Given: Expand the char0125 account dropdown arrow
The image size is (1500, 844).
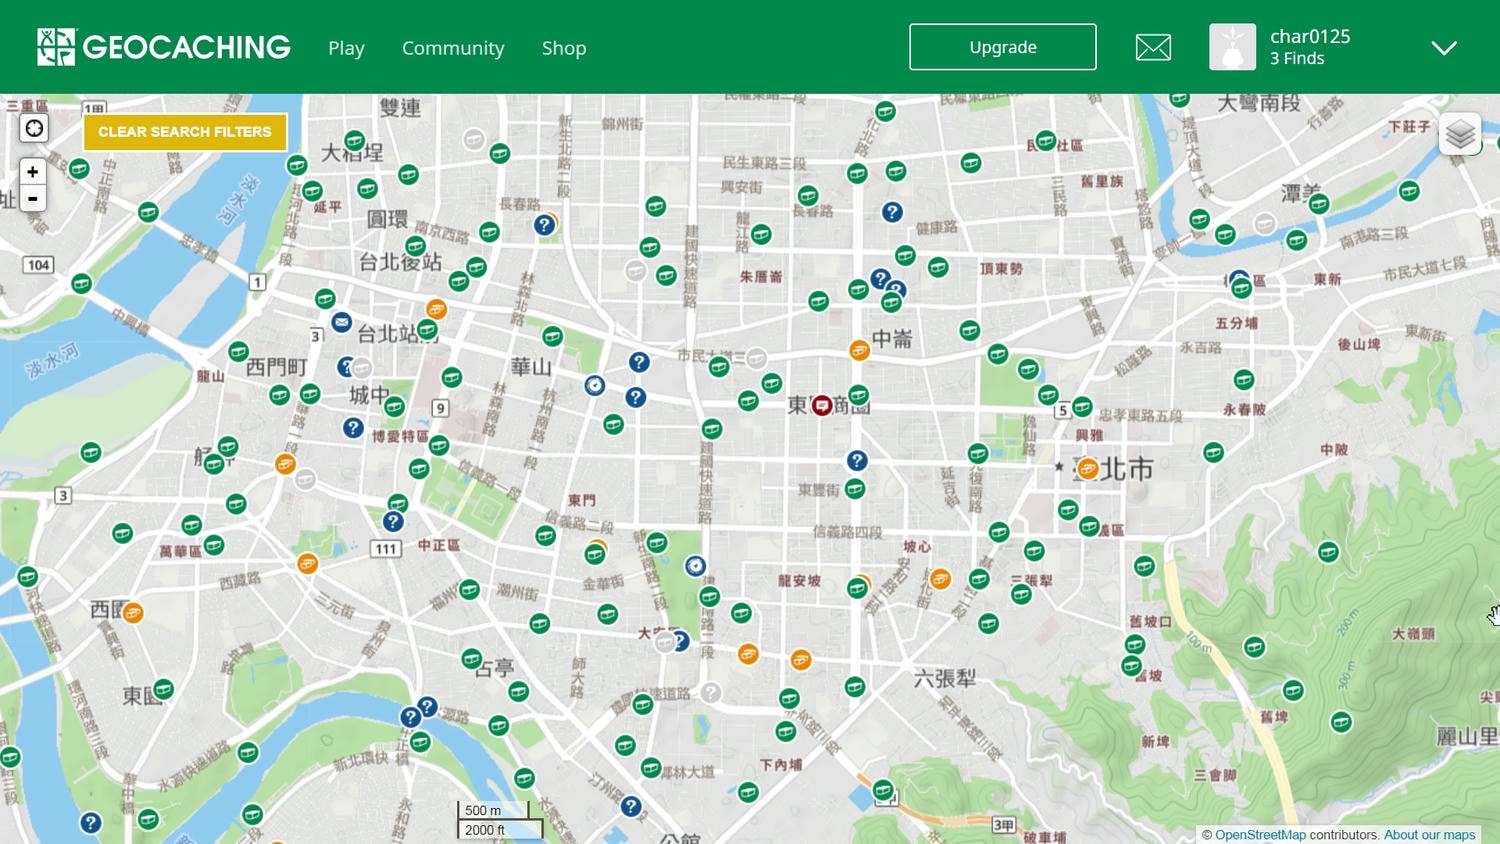Looking at the screenshot, I should 1443,48.
